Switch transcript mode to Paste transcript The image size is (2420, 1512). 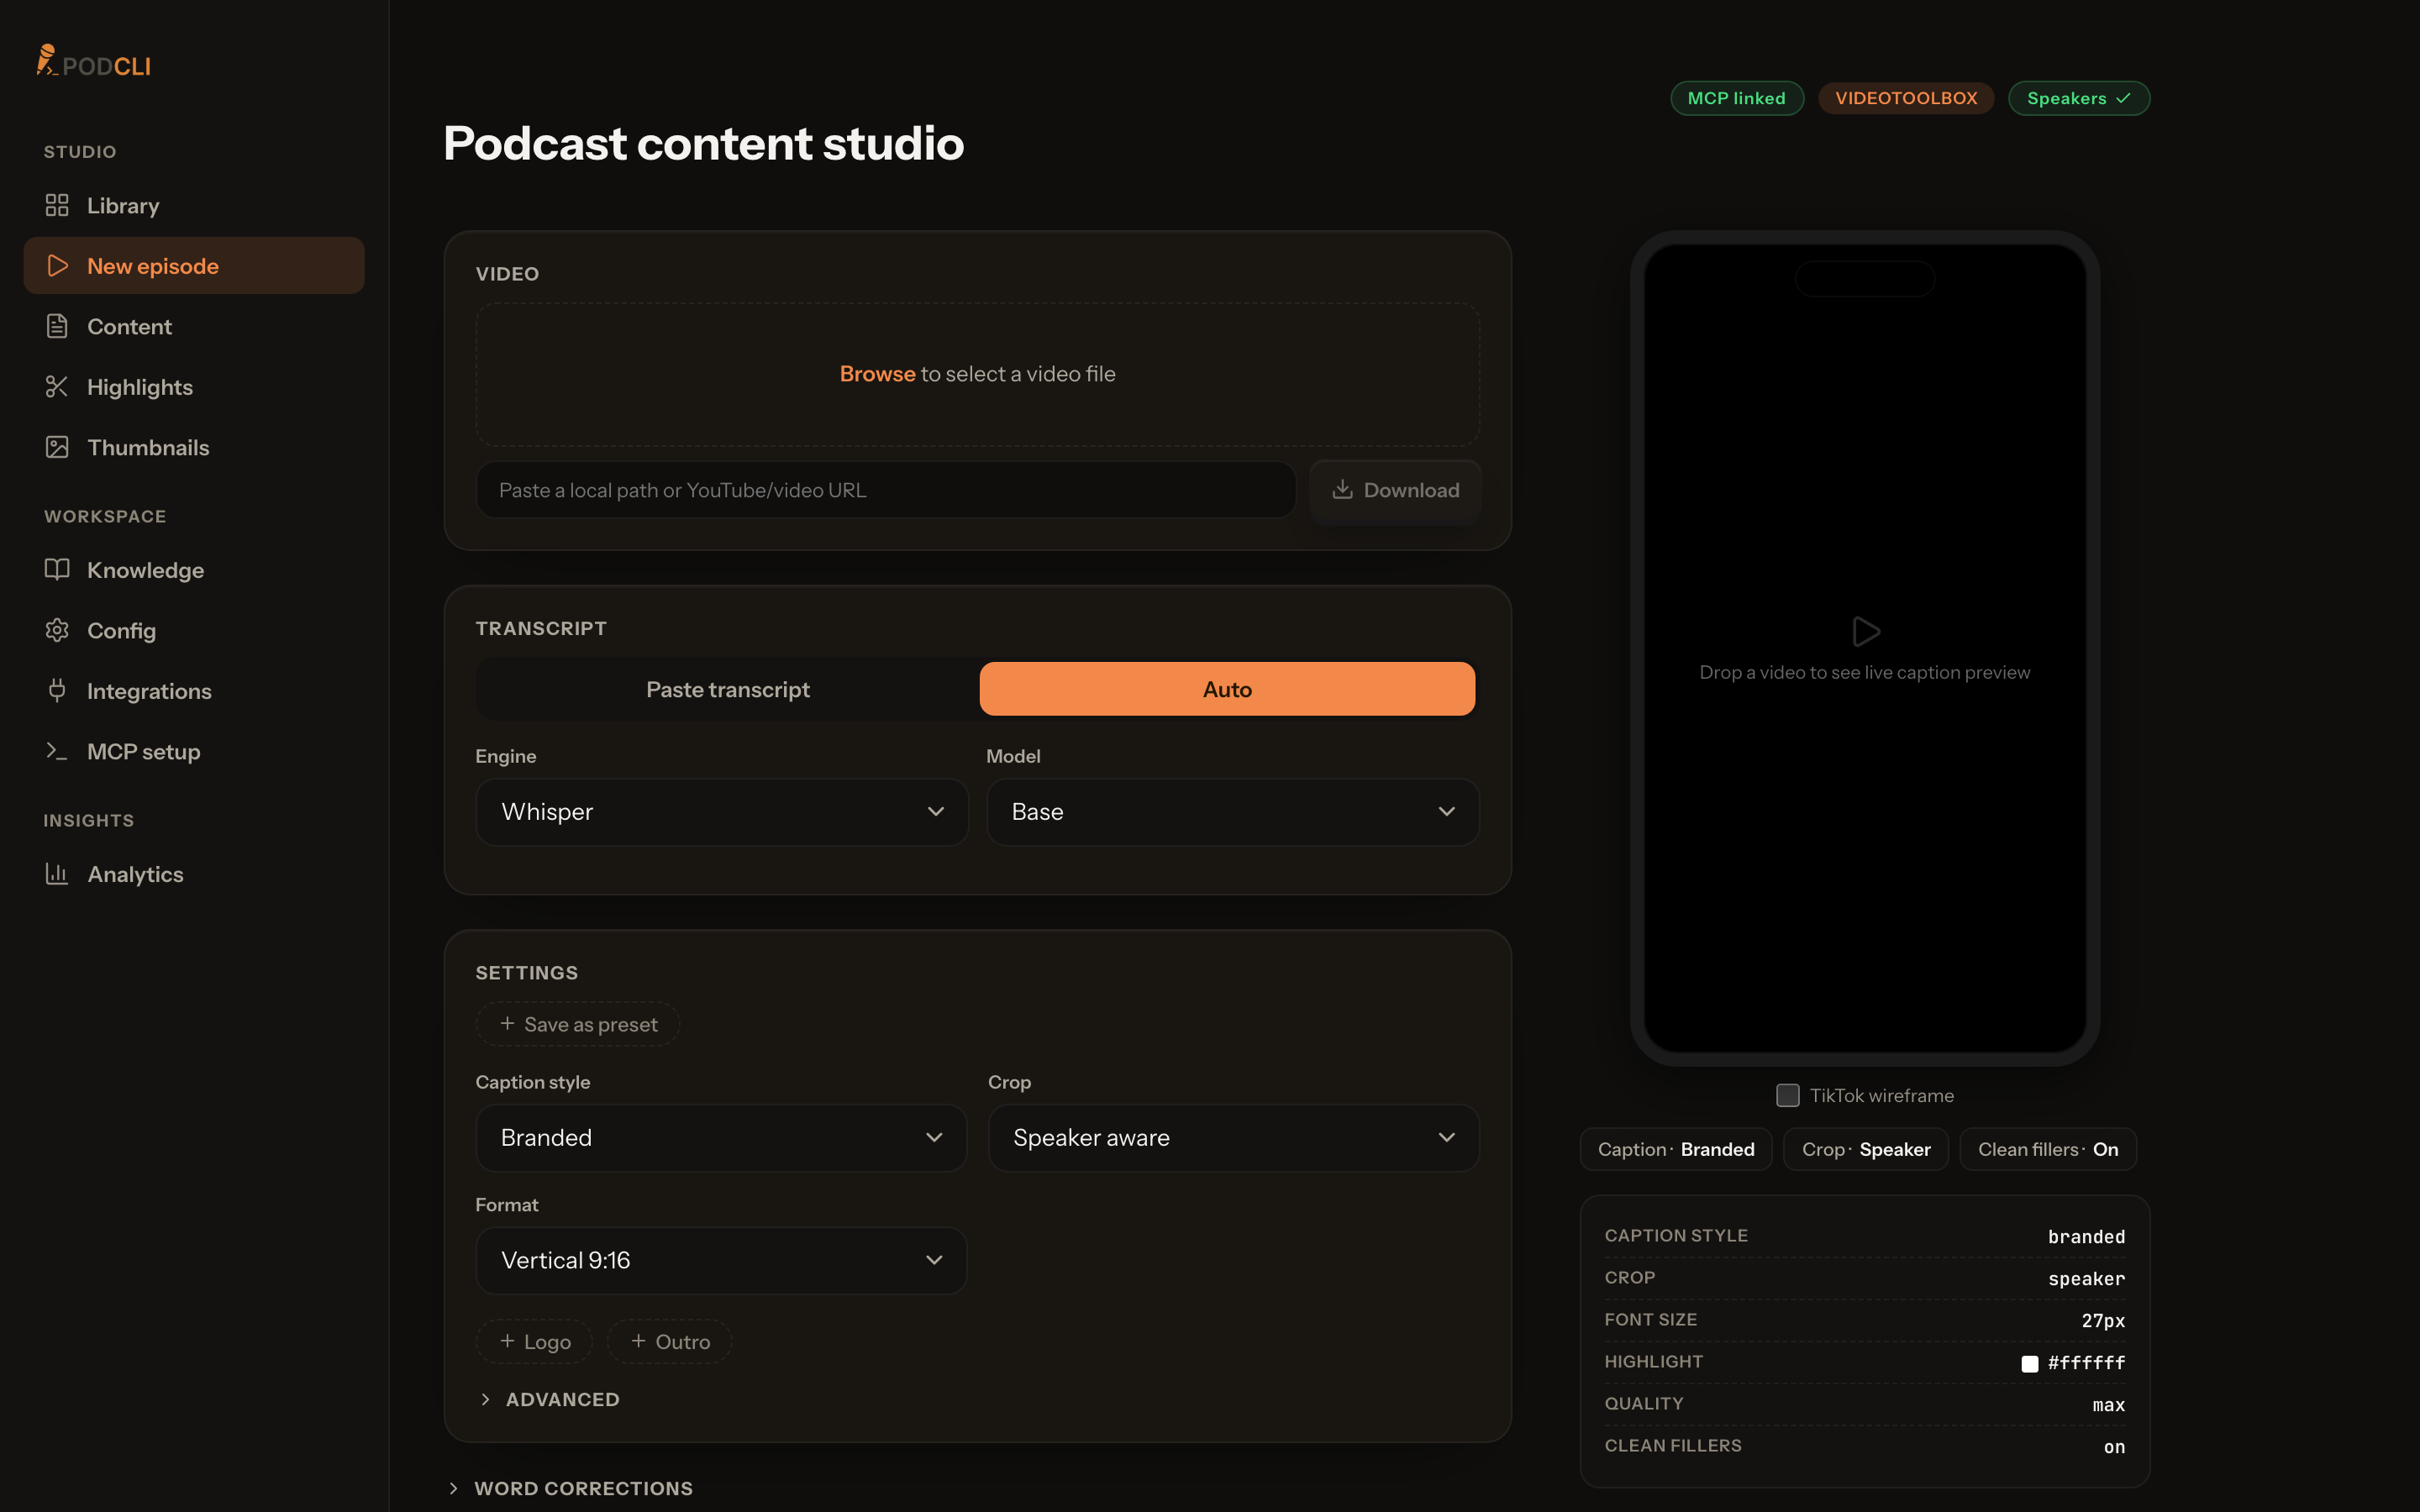[727, 689]
